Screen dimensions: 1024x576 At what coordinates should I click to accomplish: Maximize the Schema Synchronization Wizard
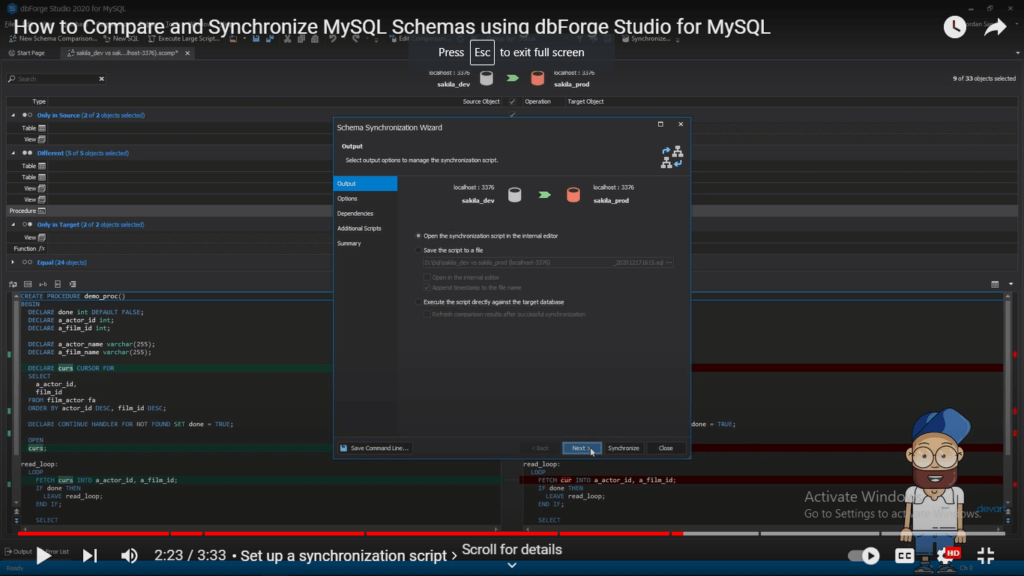(x=660, y=124)
